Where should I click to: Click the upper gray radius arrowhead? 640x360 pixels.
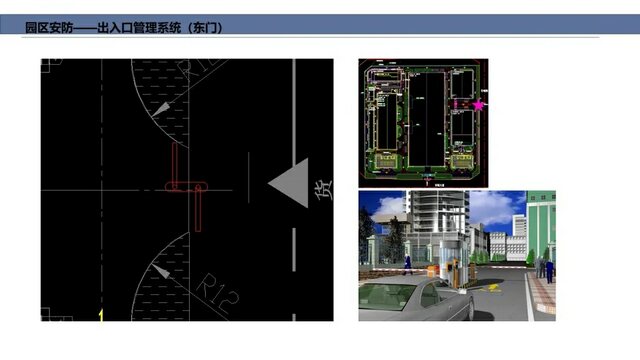point(160,109)
